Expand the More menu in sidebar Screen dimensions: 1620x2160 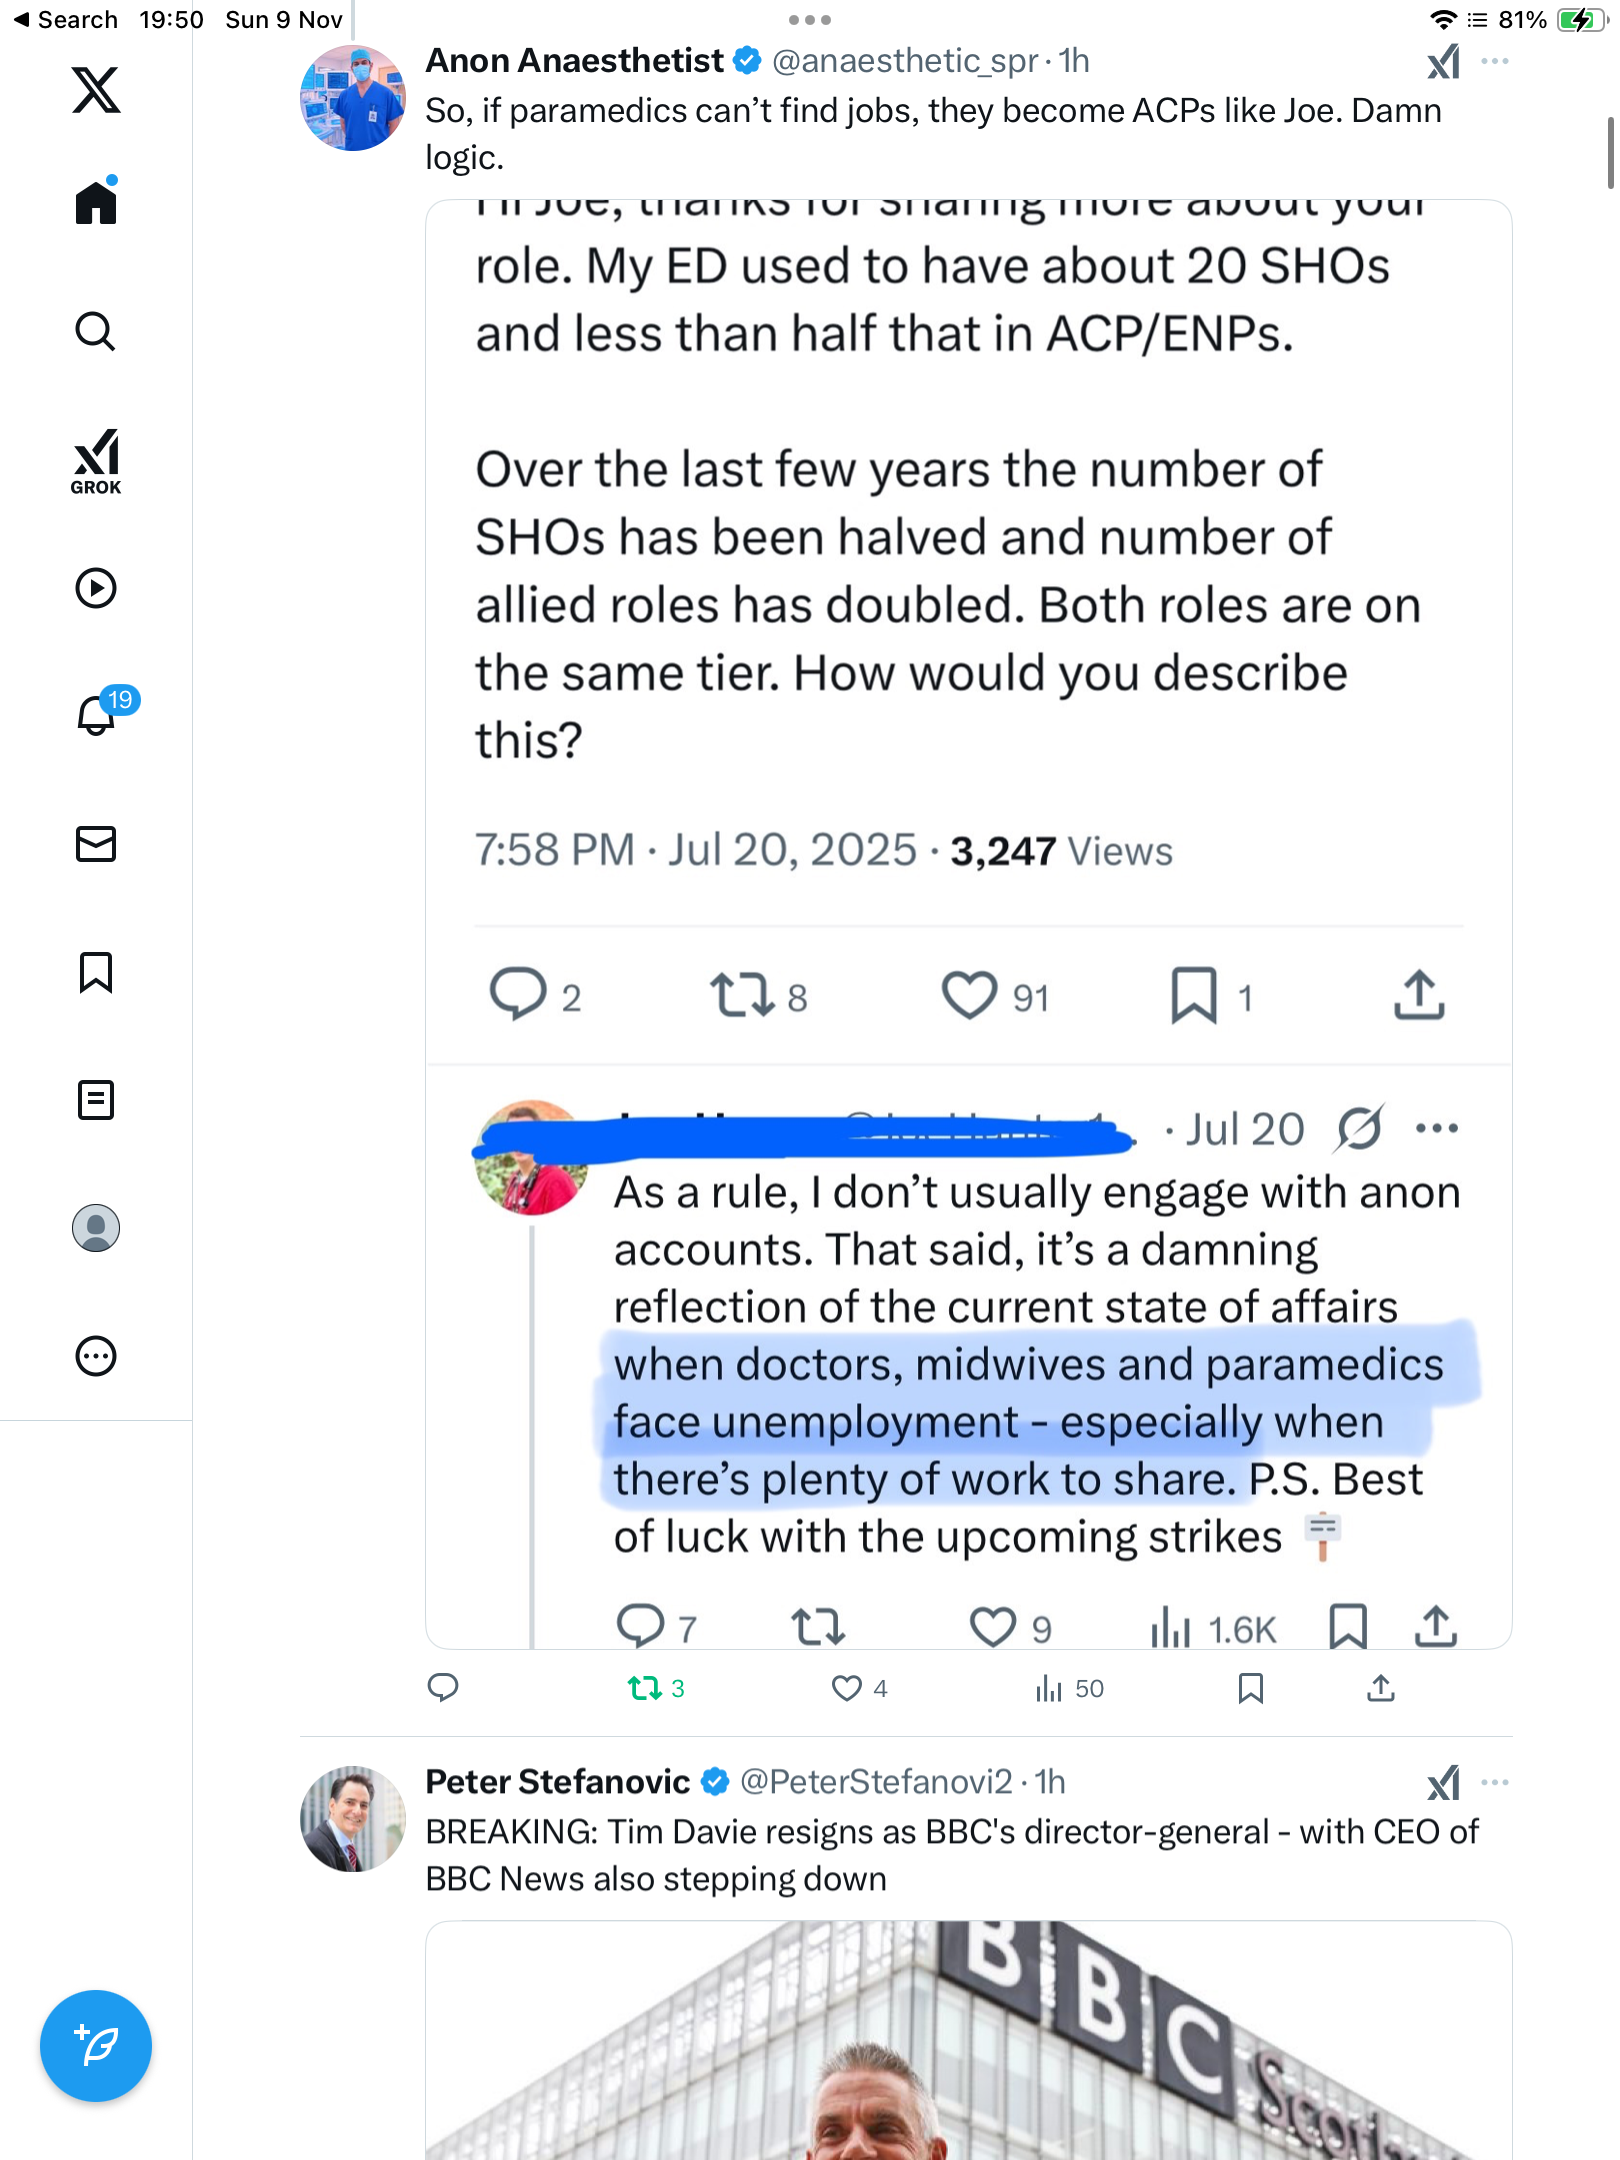(x=96, y=1356)
